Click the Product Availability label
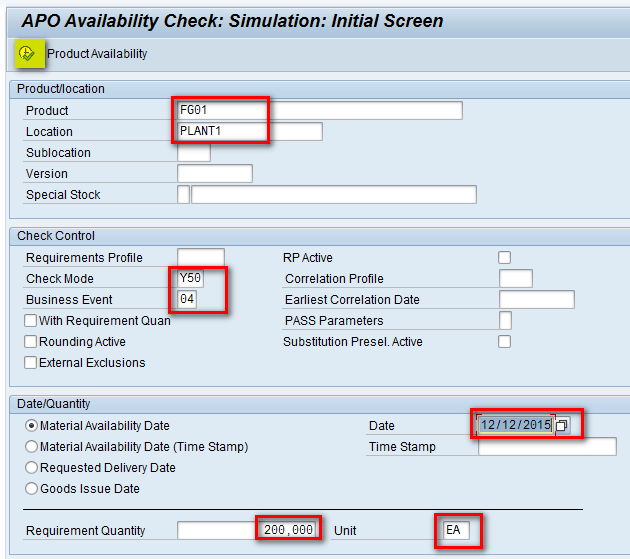The height and width of the screenshot is (559, 630). pos(97,53)
